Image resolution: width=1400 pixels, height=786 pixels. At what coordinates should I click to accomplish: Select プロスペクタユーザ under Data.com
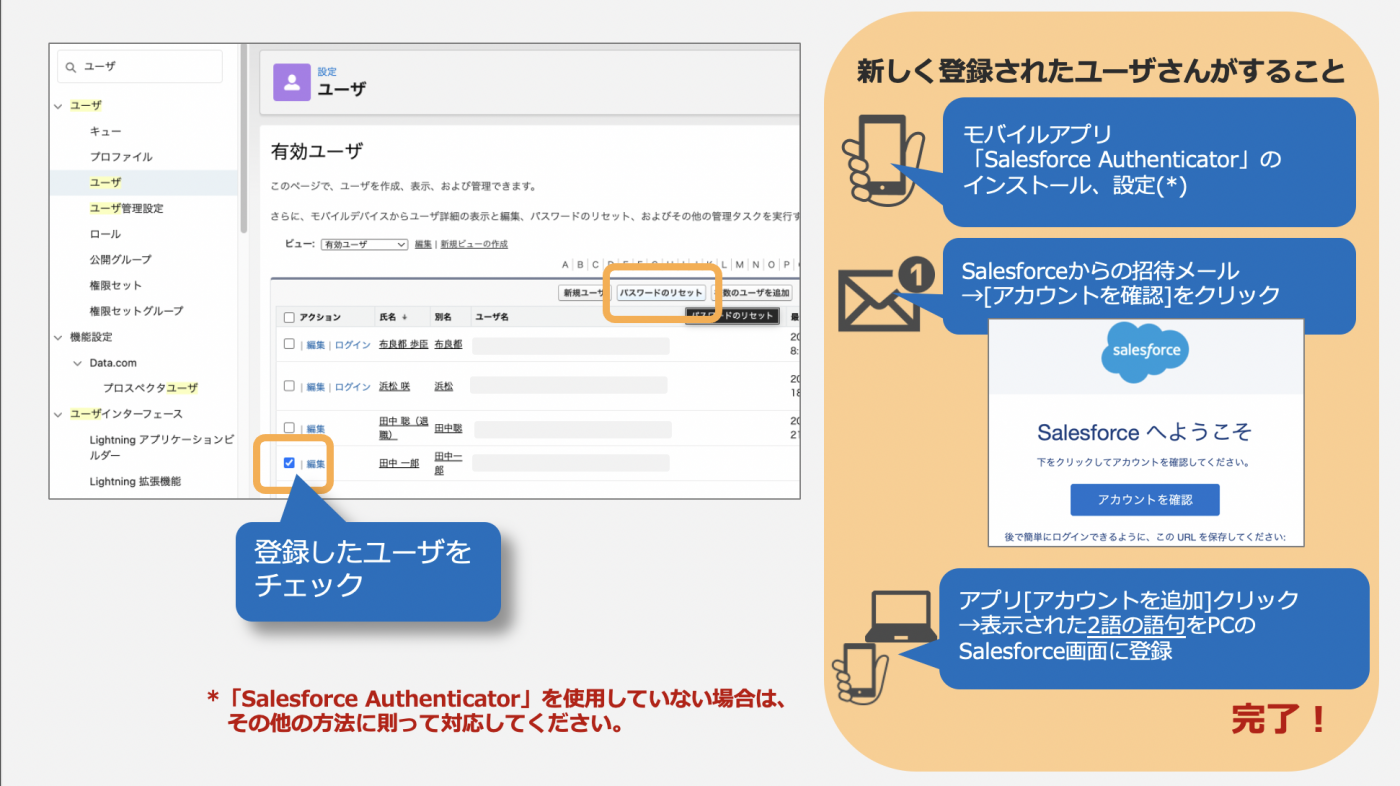click(x=150, y=388)
